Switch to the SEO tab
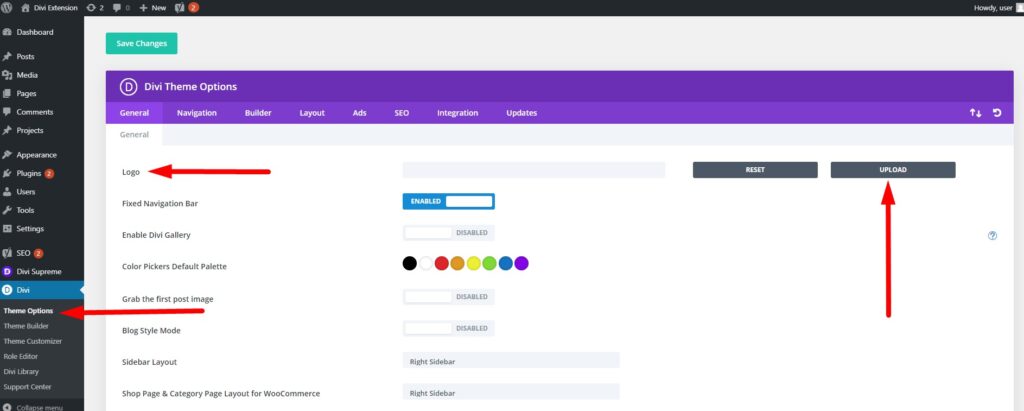The height and width of the screenshot is (411, 1024). pos(402,113)
